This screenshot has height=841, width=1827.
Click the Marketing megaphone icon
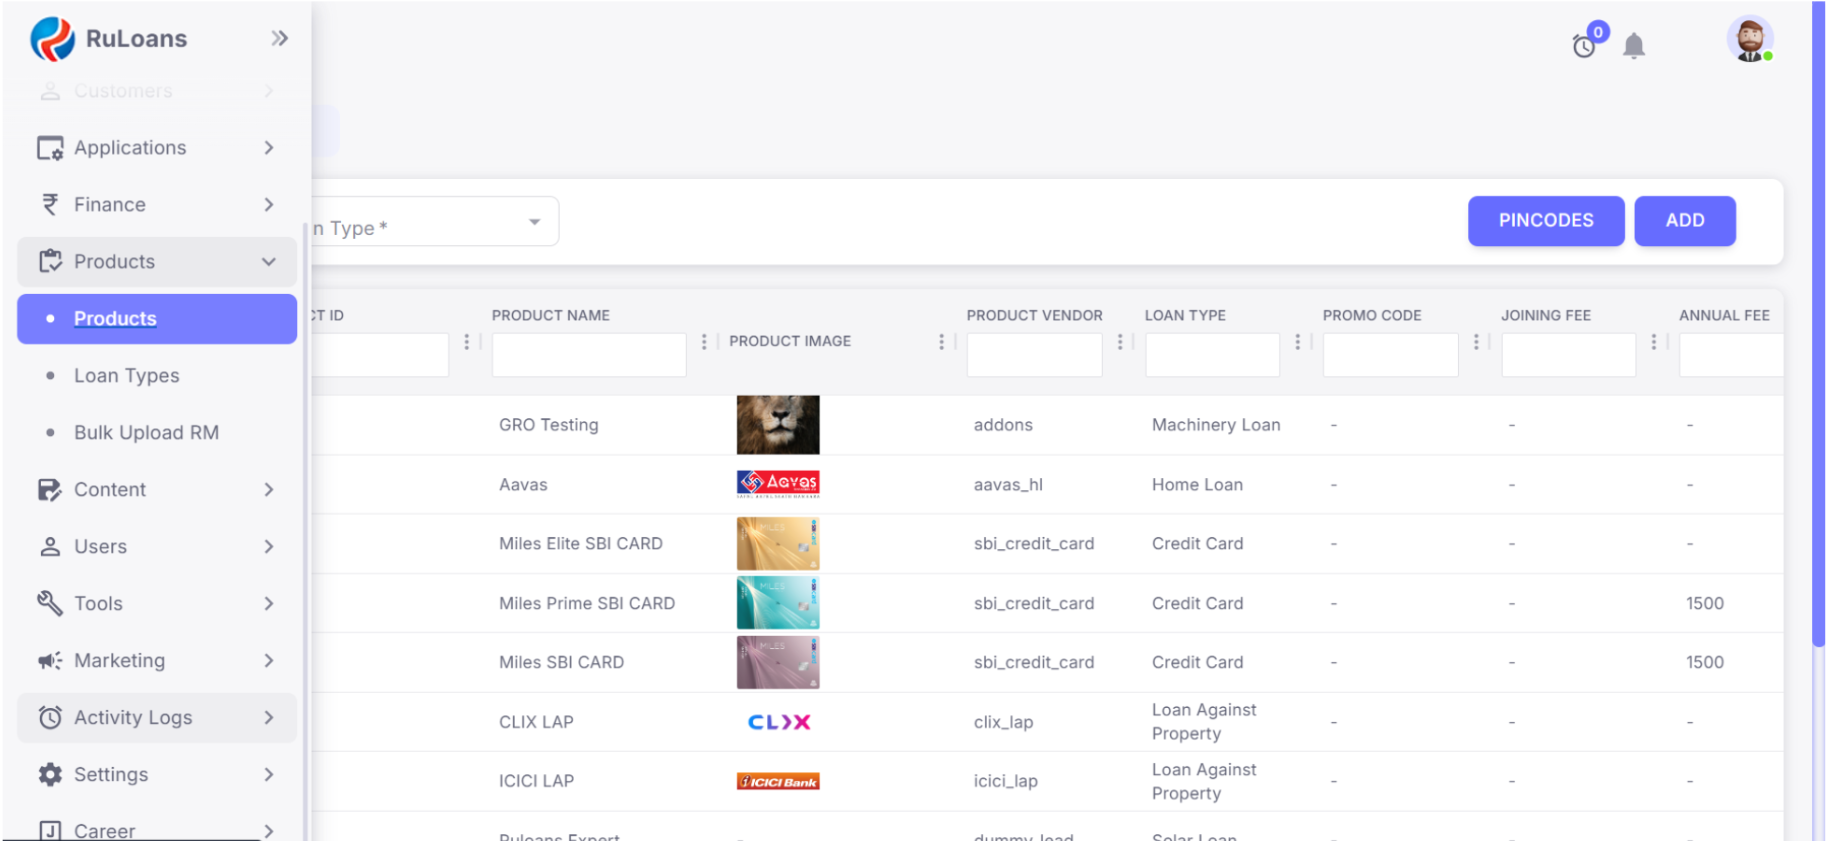pyautogui.click(x=50, y=660)
